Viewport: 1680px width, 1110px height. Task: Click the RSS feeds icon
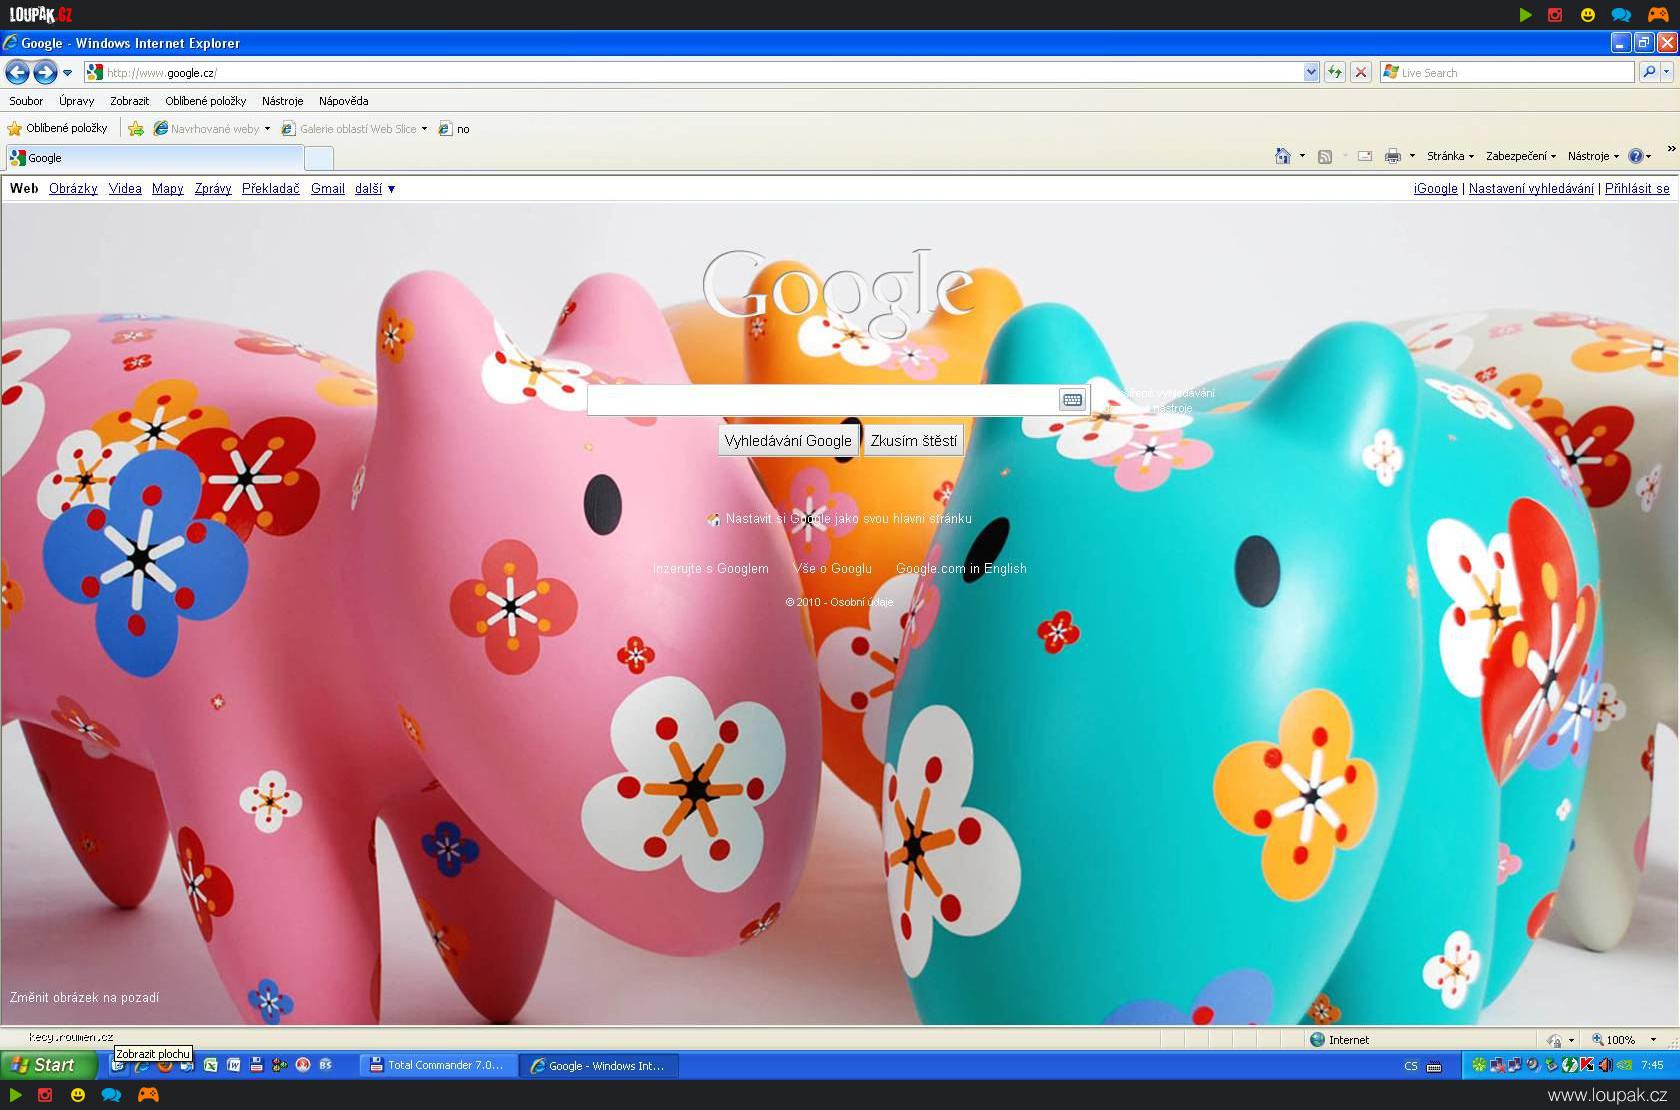tap(1325, 156)
